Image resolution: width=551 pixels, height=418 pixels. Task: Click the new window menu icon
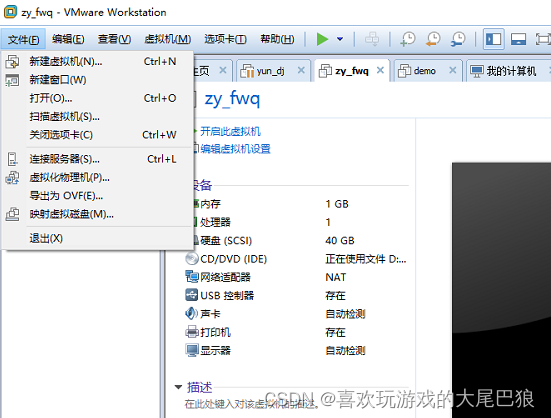point(13,80)
